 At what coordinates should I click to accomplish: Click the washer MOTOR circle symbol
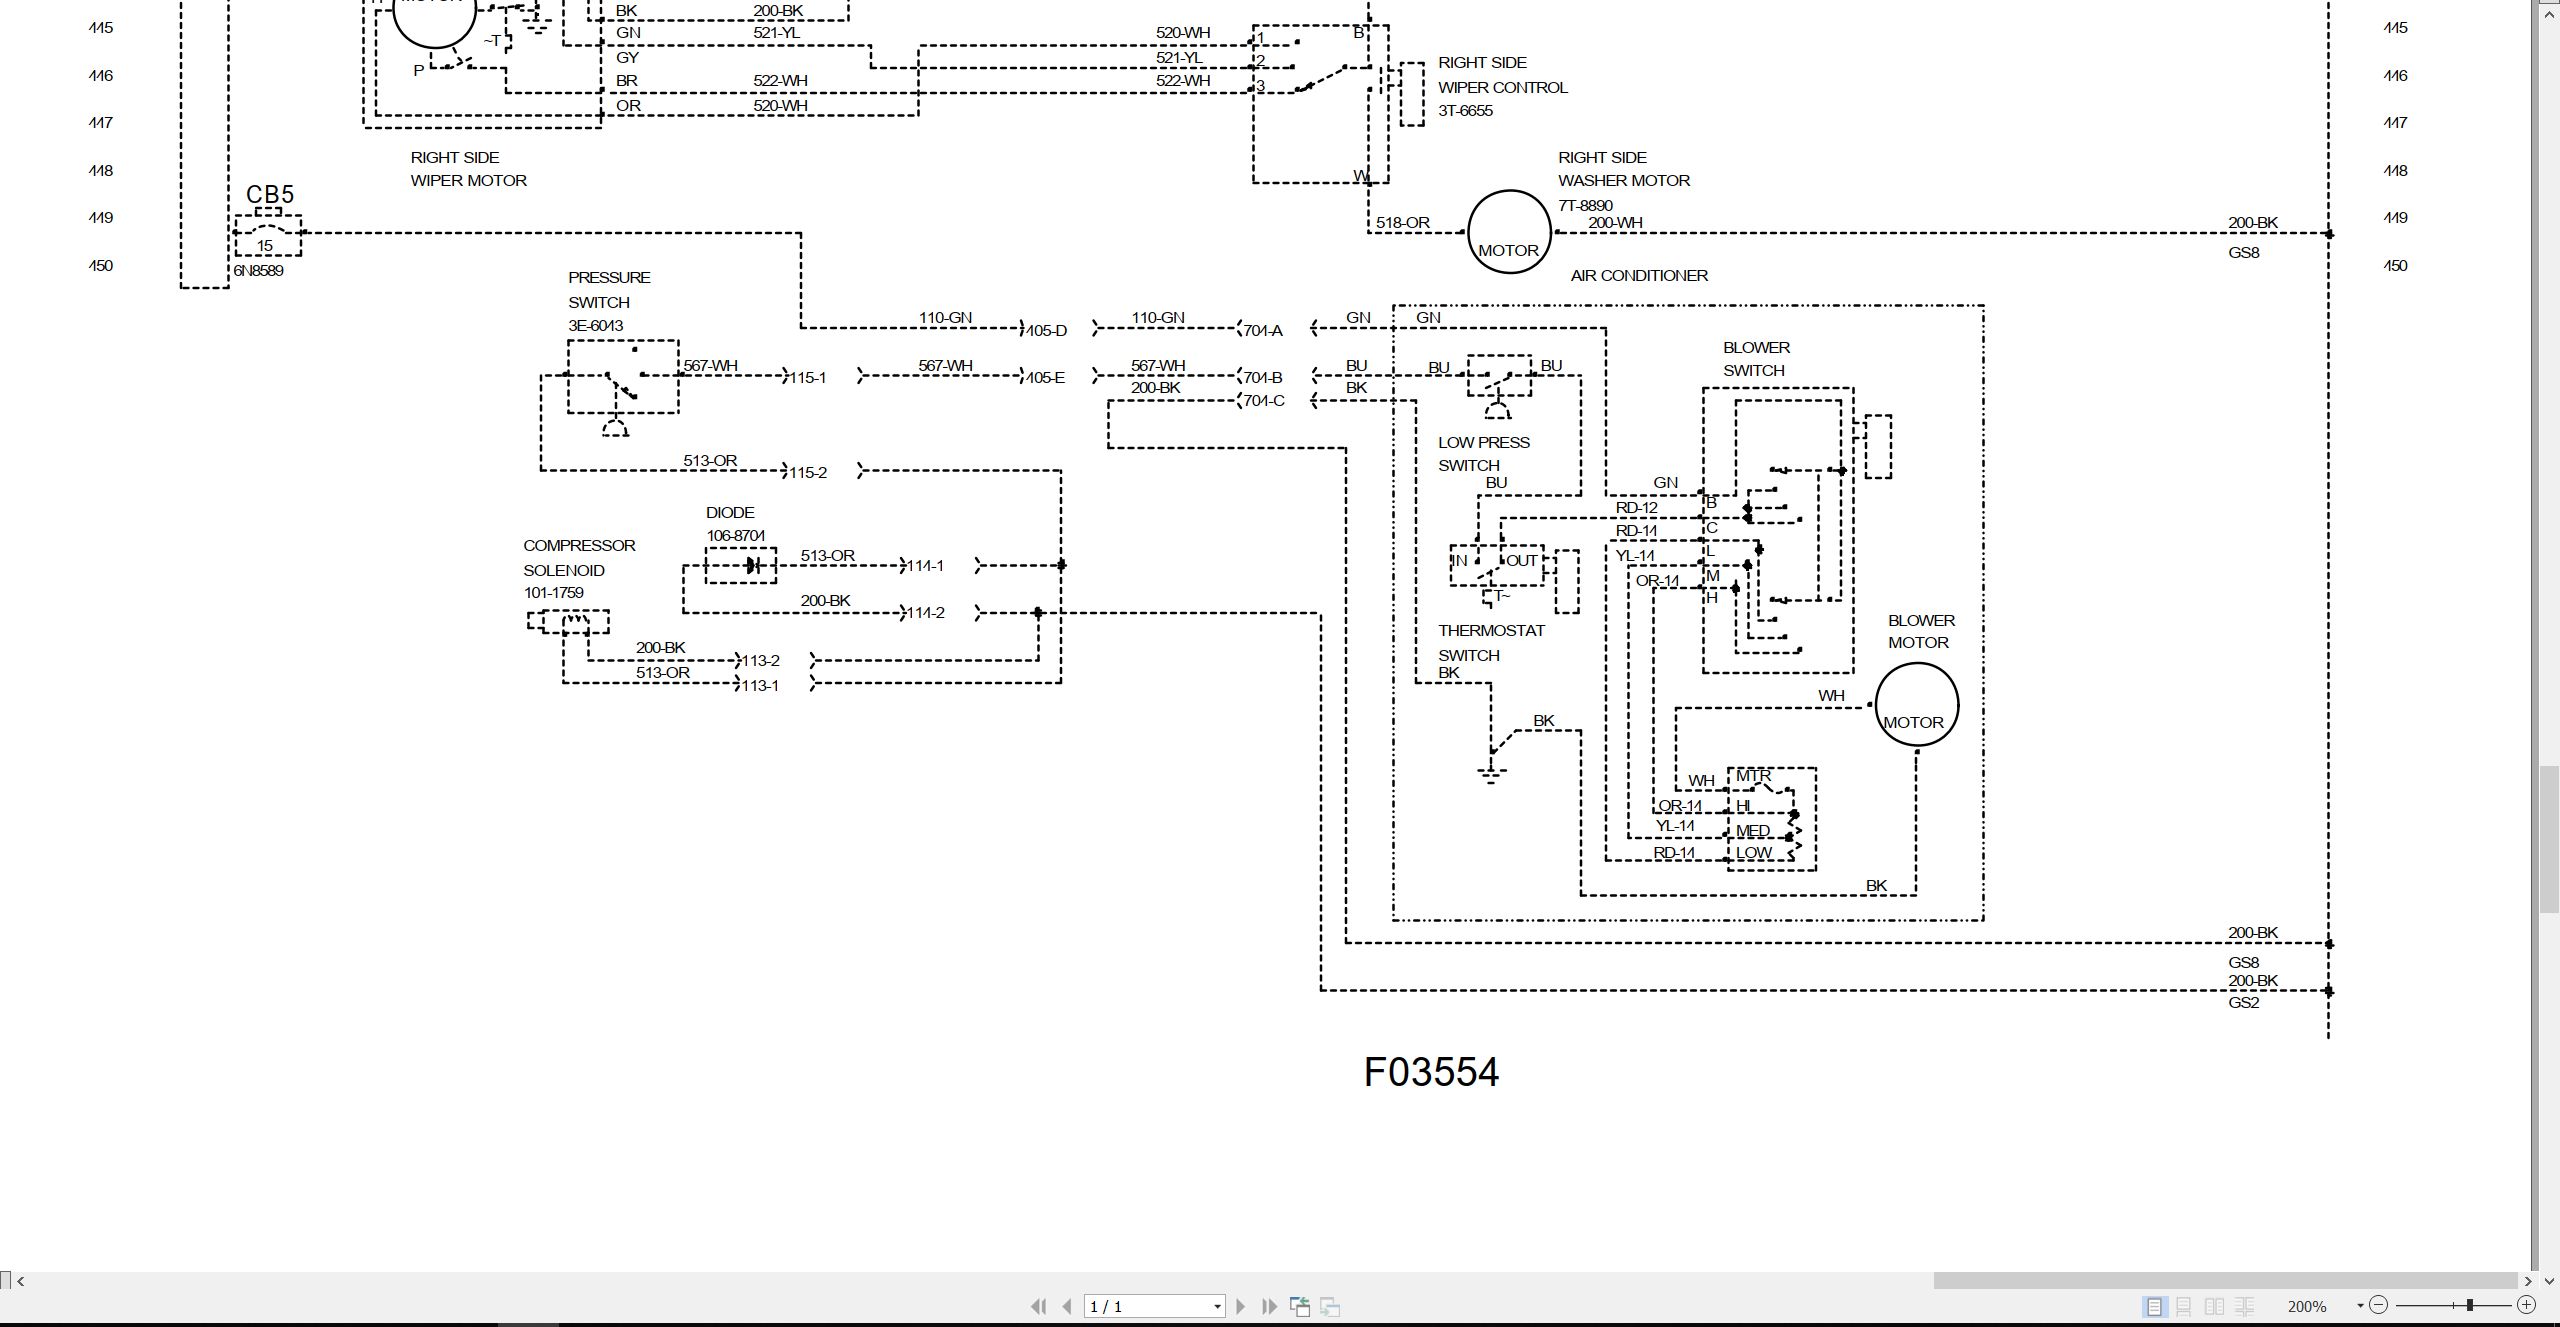click(1509, 232)
